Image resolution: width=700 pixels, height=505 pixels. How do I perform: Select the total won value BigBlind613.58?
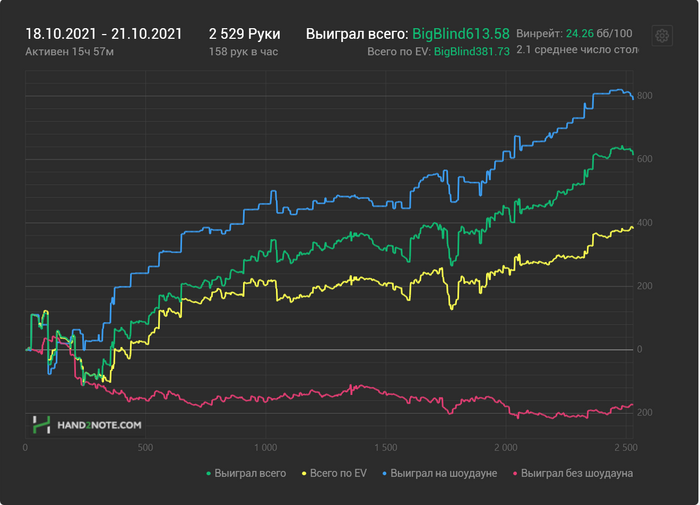(x=461, y=34)
